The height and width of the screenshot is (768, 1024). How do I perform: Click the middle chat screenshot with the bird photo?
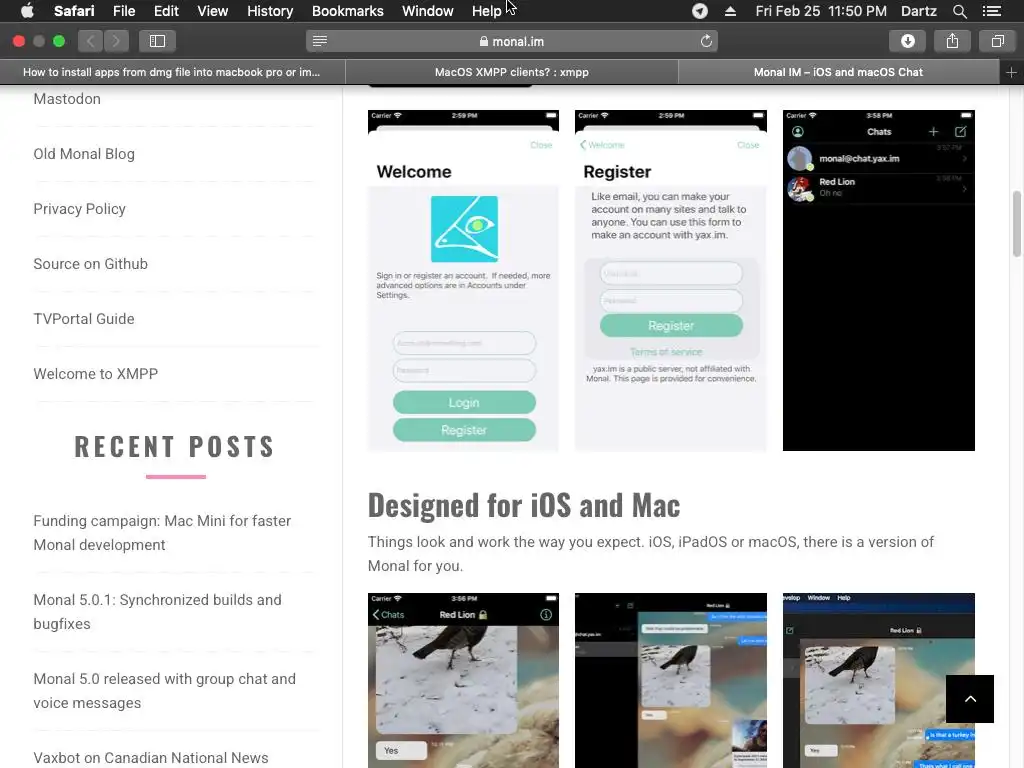tap(671, 680)
